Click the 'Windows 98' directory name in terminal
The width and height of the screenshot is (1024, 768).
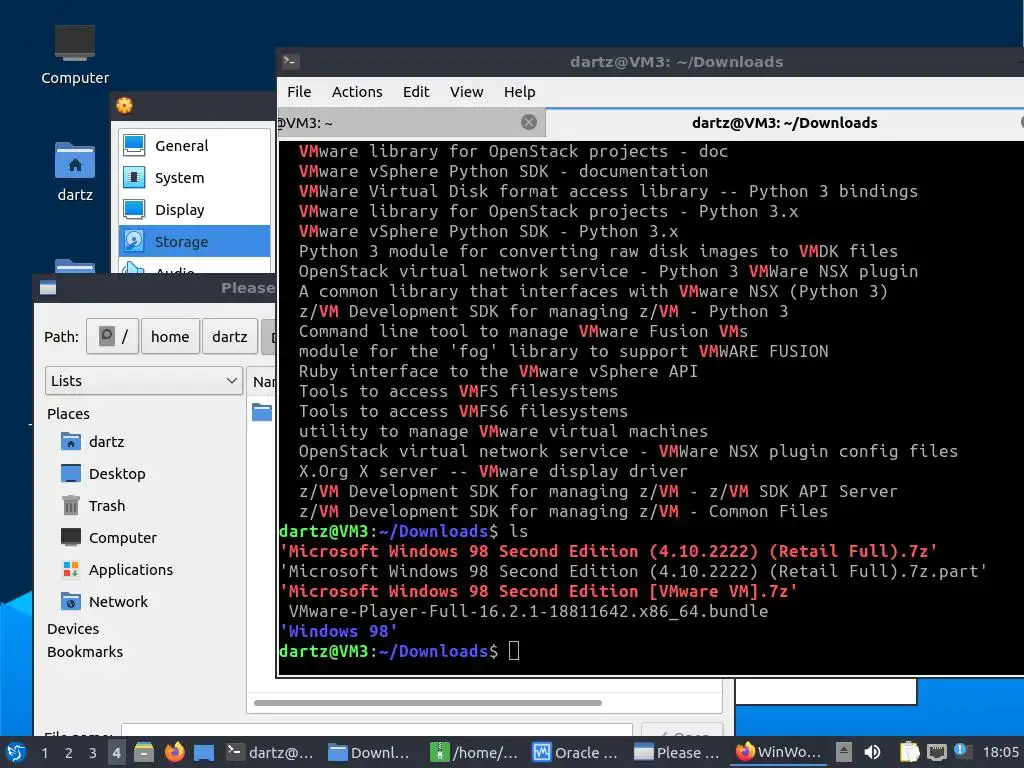point(338,631)
